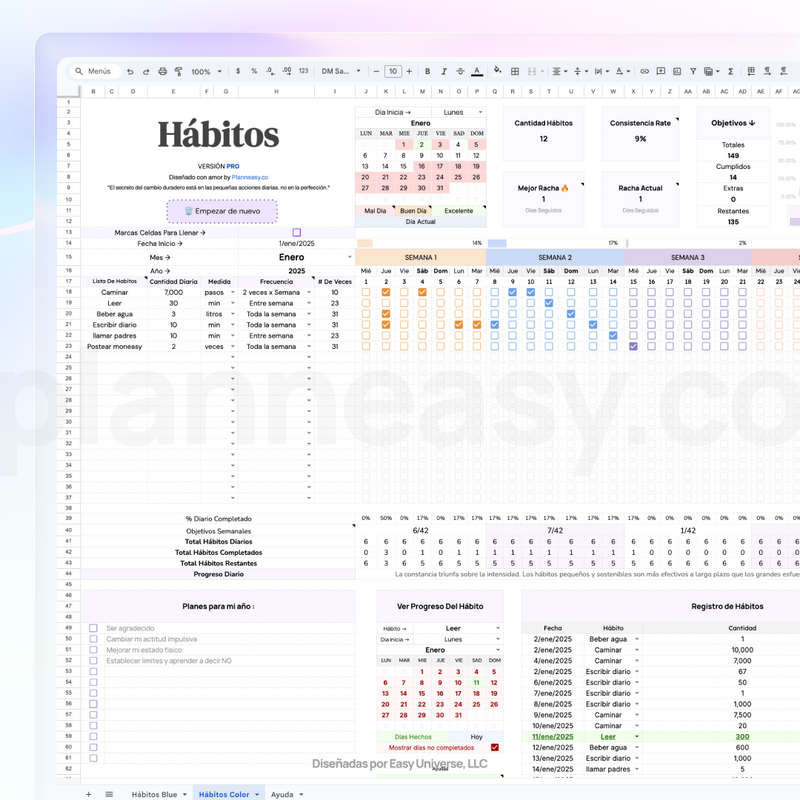Click the functions Σ icon
Viewport: 800px width, 800px height.
730,71
